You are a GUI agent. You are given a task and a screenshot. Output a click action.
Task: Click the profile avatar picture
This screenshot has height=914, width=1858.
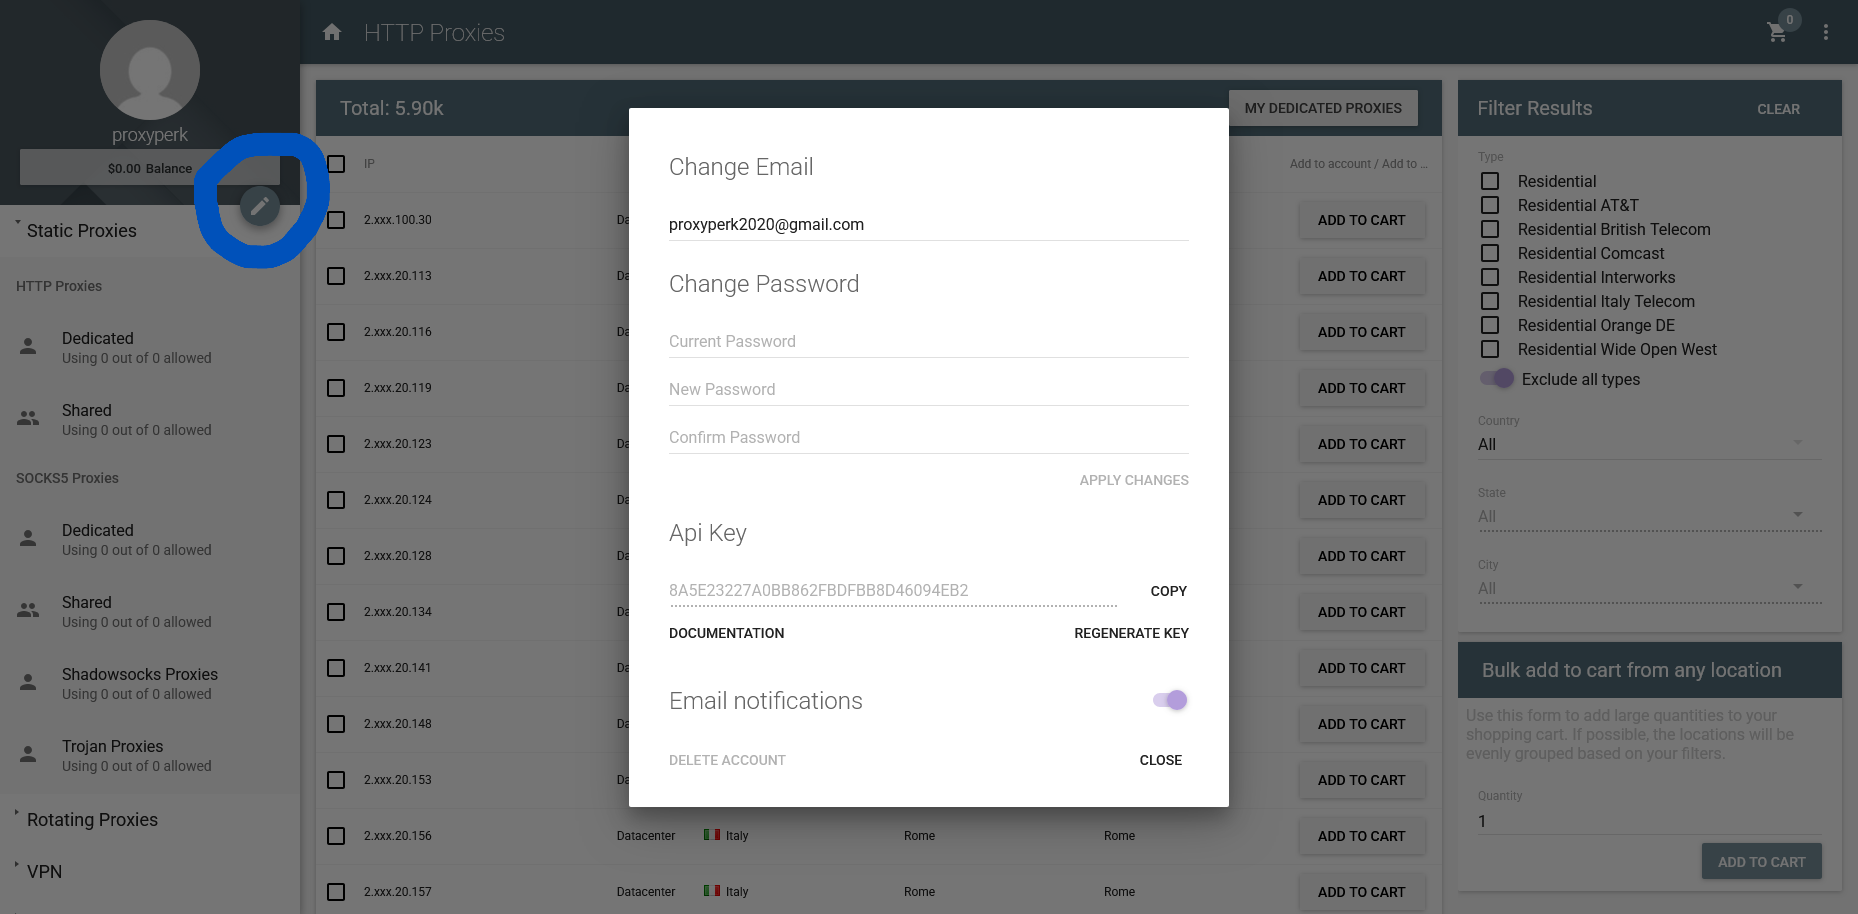(150, 70)
